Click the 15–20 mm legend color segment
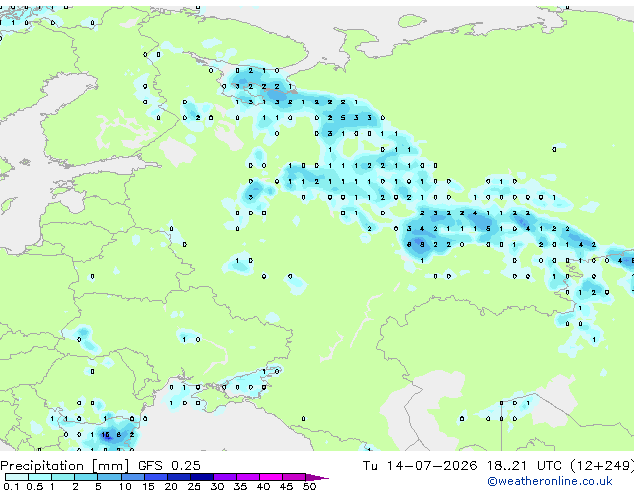The width and height of the screenshot is (634, 490). [x=155, y=477]
